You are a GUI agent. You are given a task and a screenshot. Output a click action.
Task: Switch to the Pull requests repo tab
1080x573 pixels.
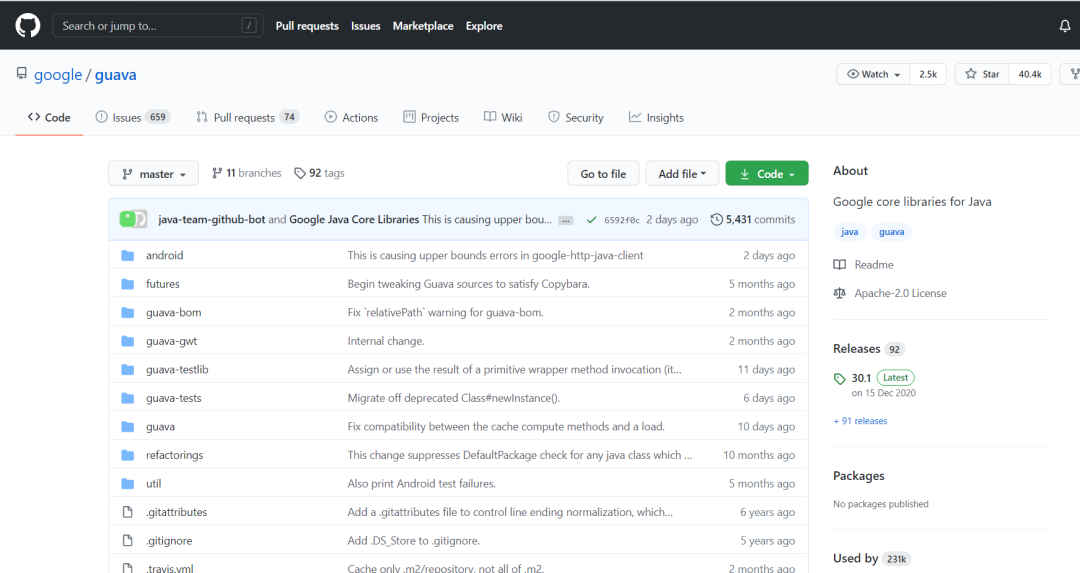(247, 118)
